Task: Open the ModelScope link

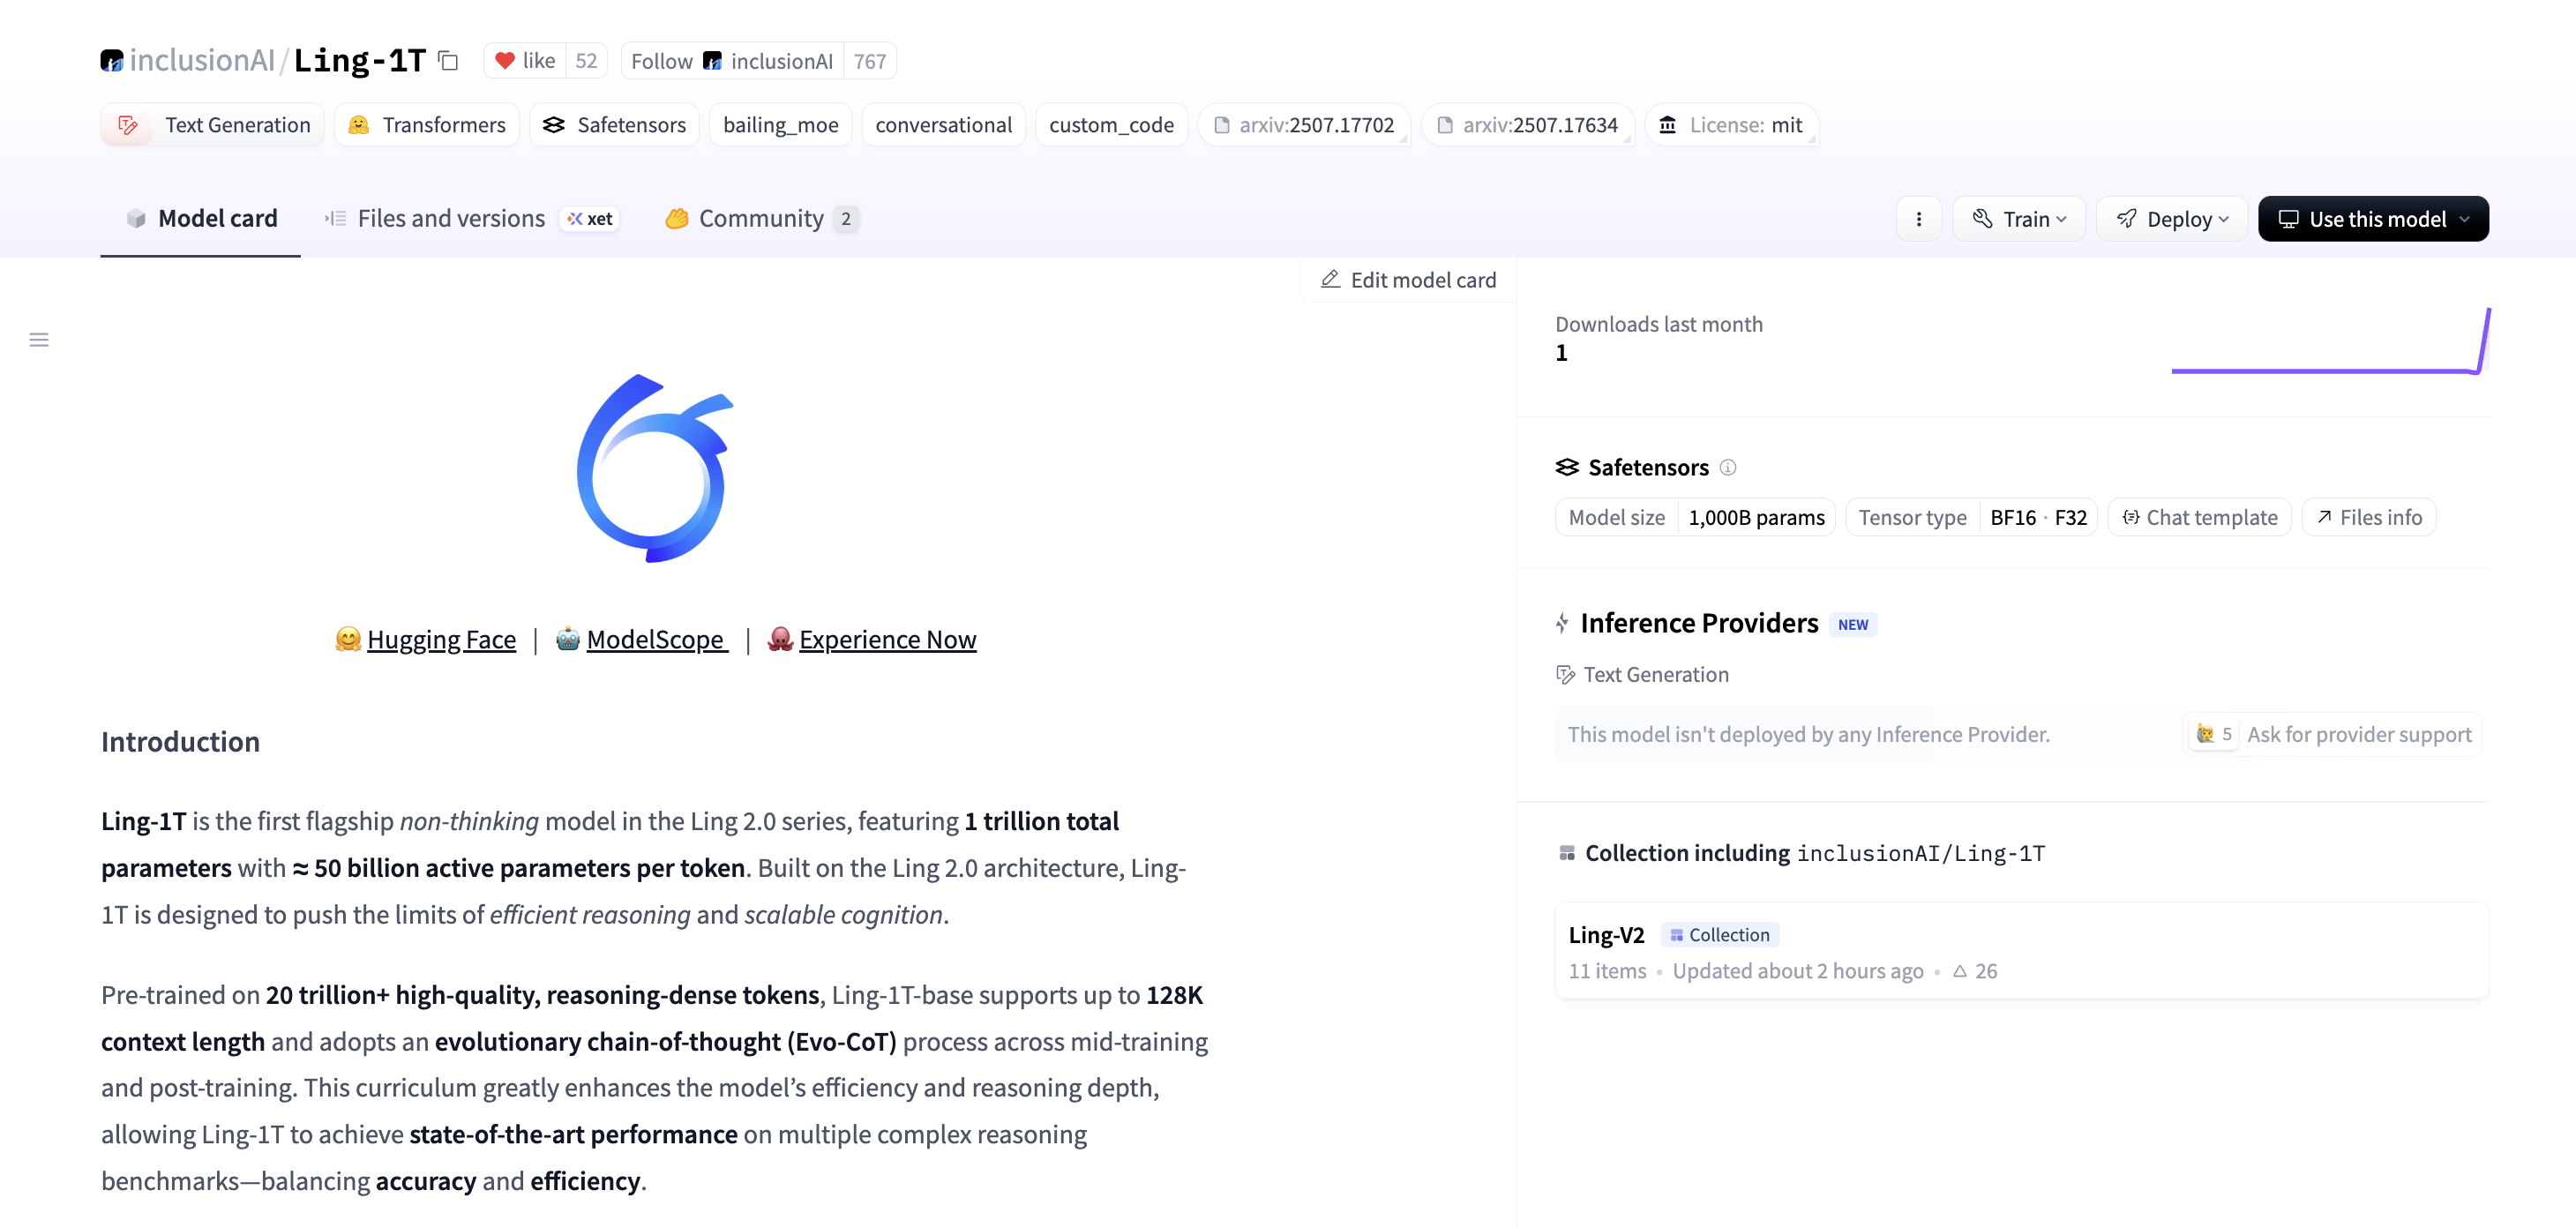Action: pos(656,639)
